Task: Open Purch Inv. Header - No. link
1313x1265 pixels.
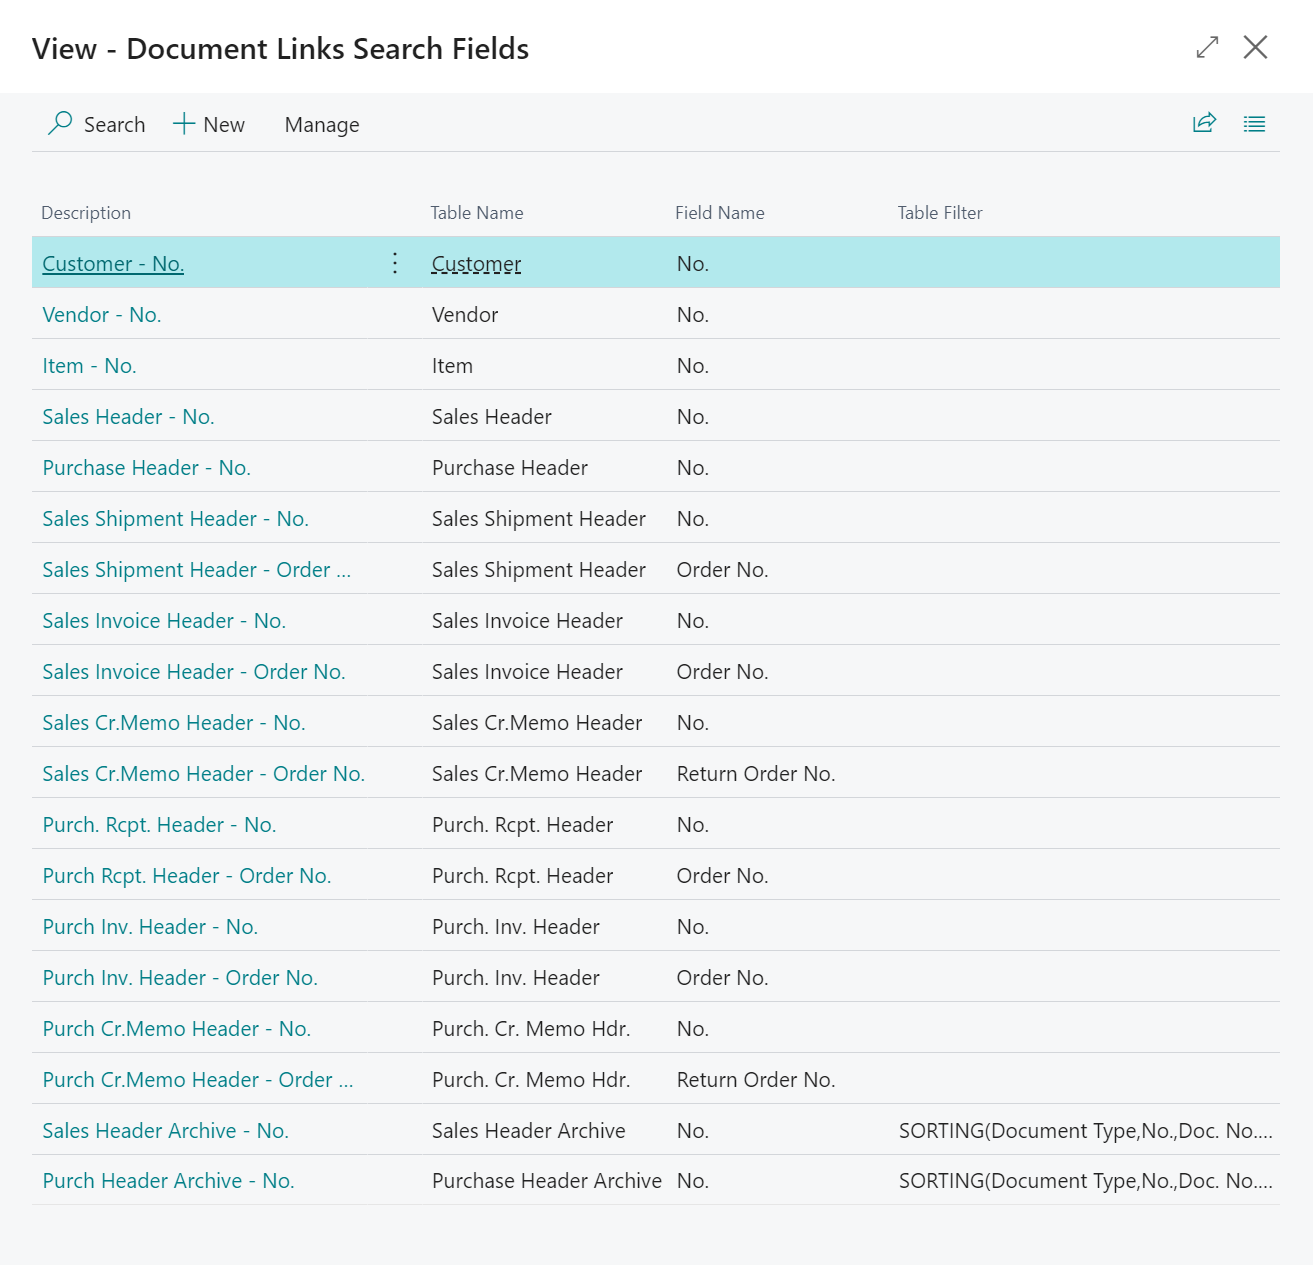Action: (150, 927)
